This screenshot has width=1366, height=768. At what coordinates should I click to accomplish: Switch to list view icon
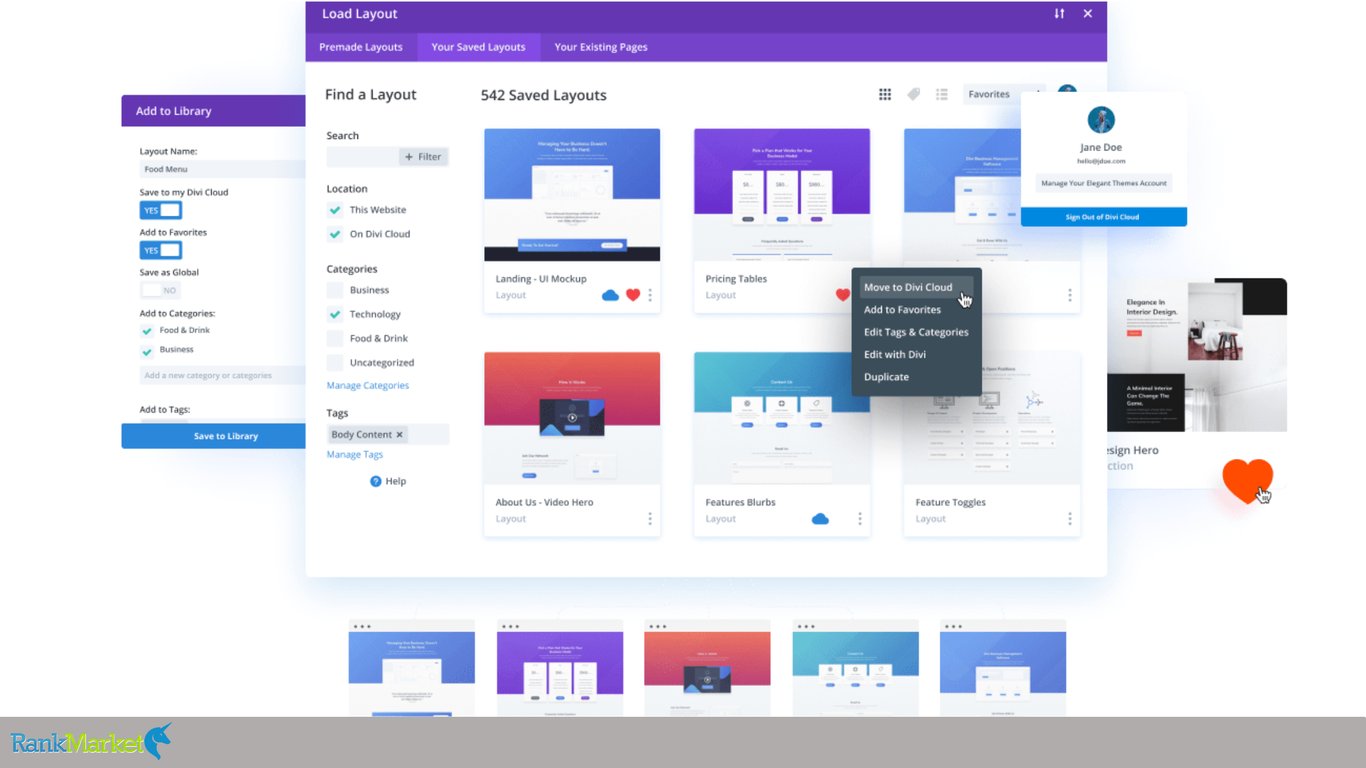pos(941,94)
